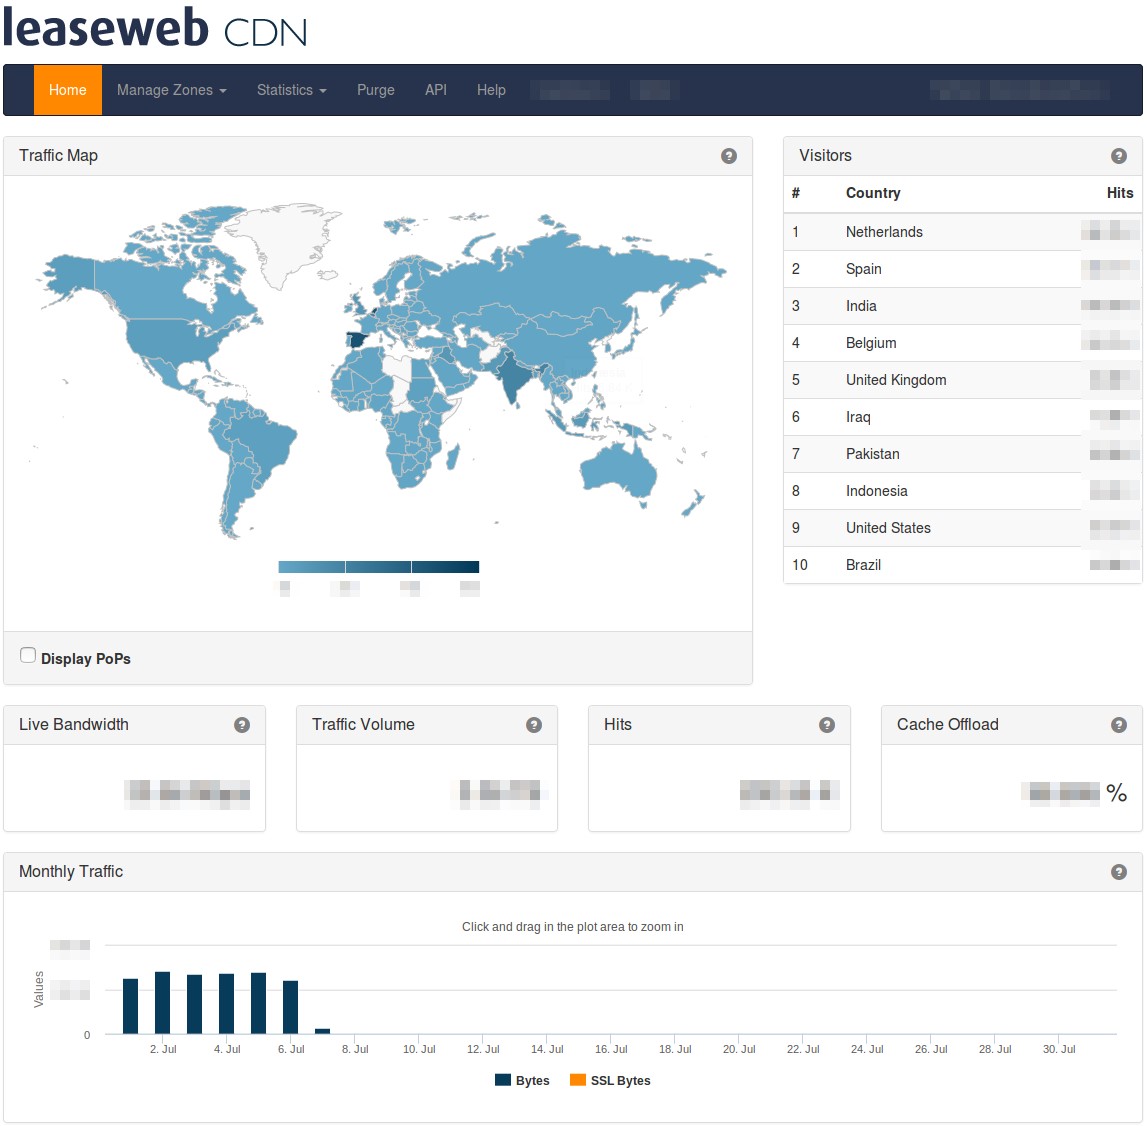Open the Help link in navbar
This screenshot has height=1126, width=1147.
[491, 90]
